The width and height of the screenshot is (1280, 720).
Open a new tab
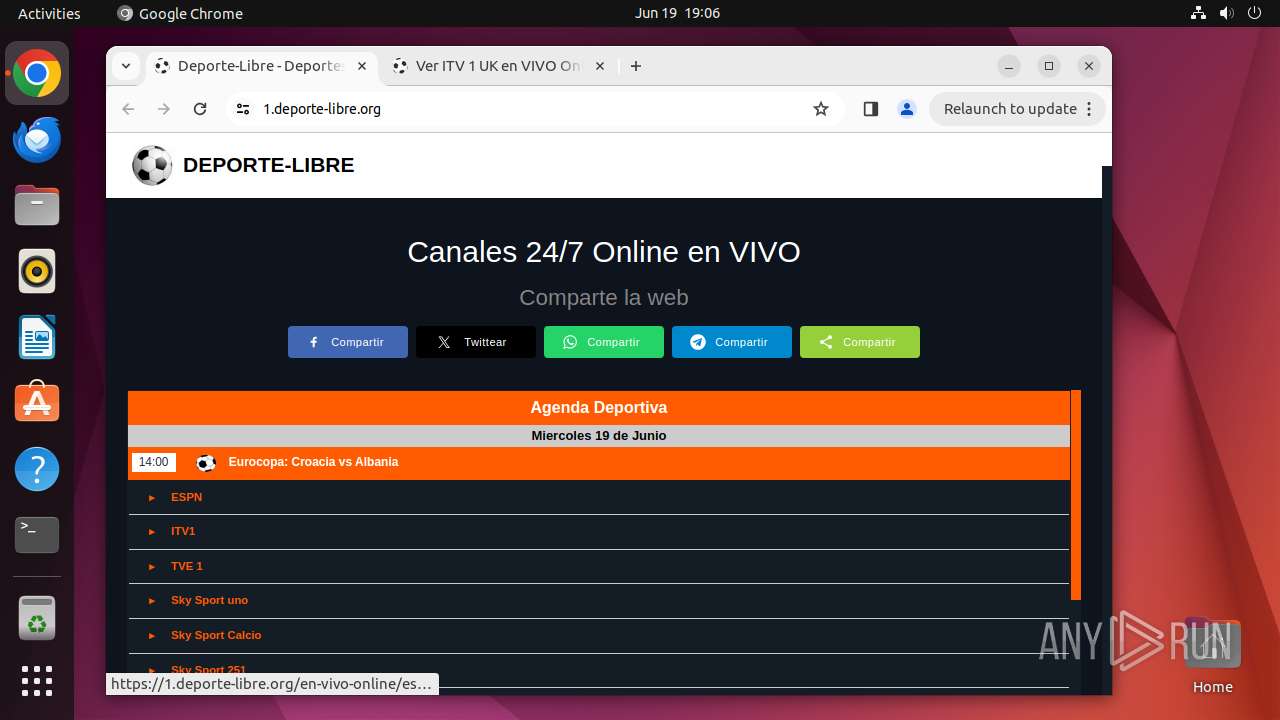coord(636,66)
